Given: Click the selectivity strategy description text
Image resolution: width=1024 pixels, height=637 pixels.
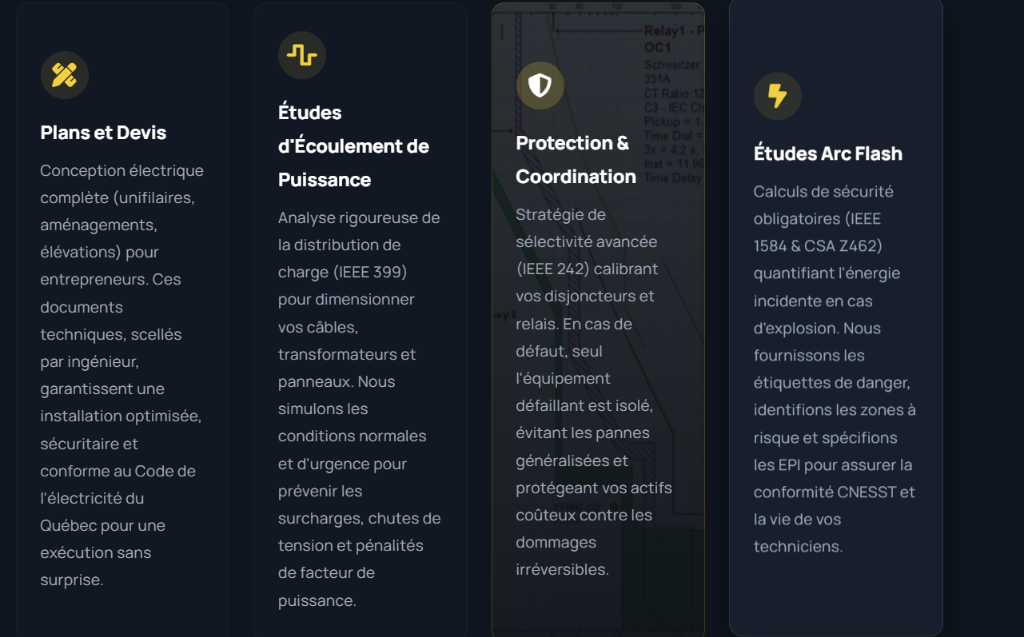Looking at the screenshot, I should (x=594, y=392).
